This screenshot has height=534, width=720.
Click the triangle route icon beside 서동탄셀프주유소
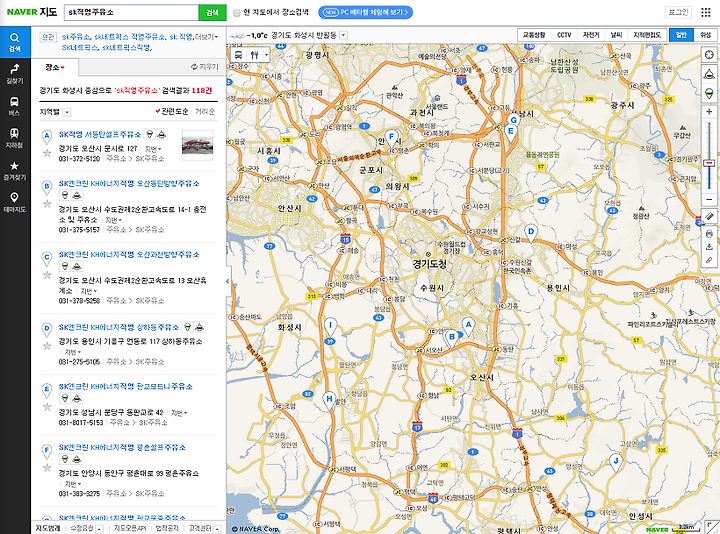click(161, 134)
